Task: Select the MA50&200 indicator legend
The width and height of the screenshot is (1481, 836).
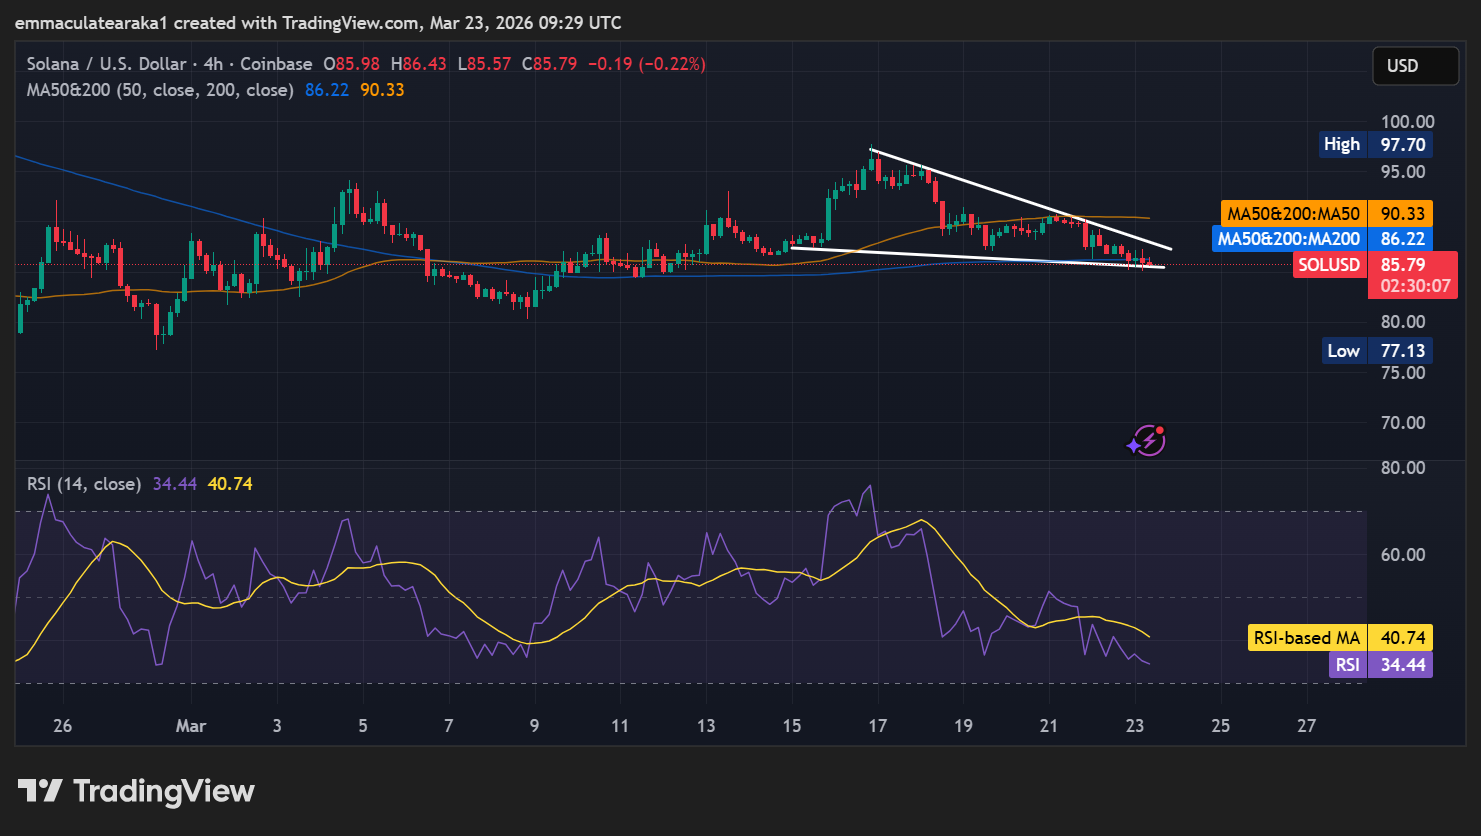Action: (x=160, y=90)
